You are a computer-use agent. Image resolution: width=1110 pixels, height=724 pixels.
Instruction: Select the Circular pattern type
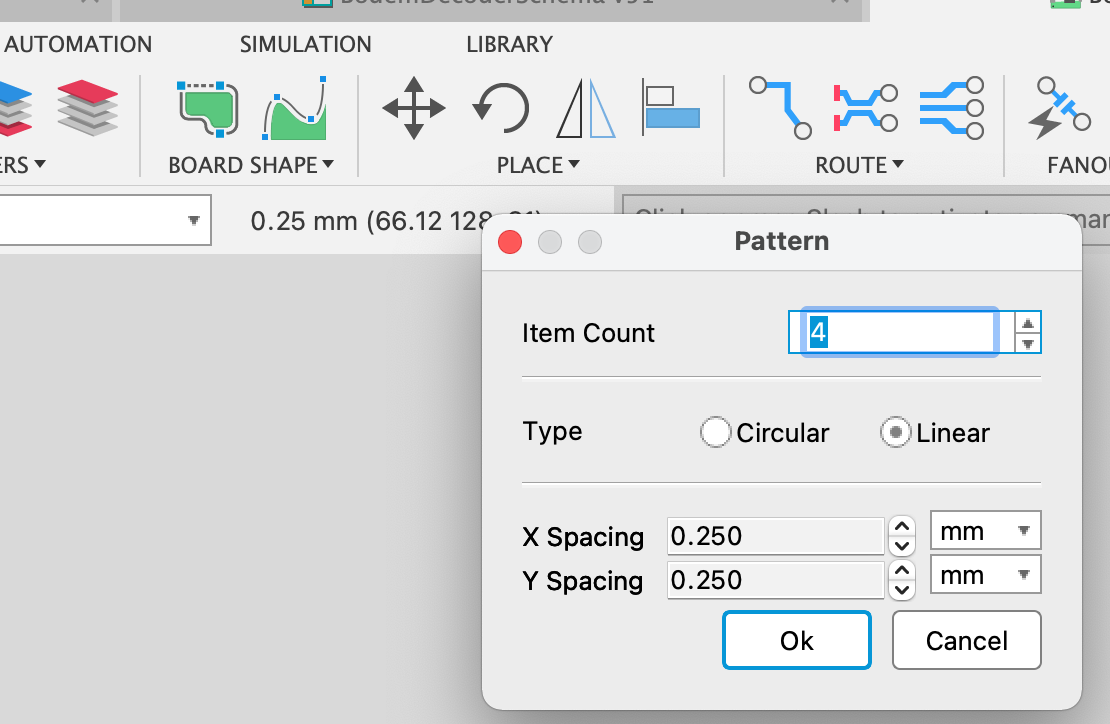click(716, 433)
